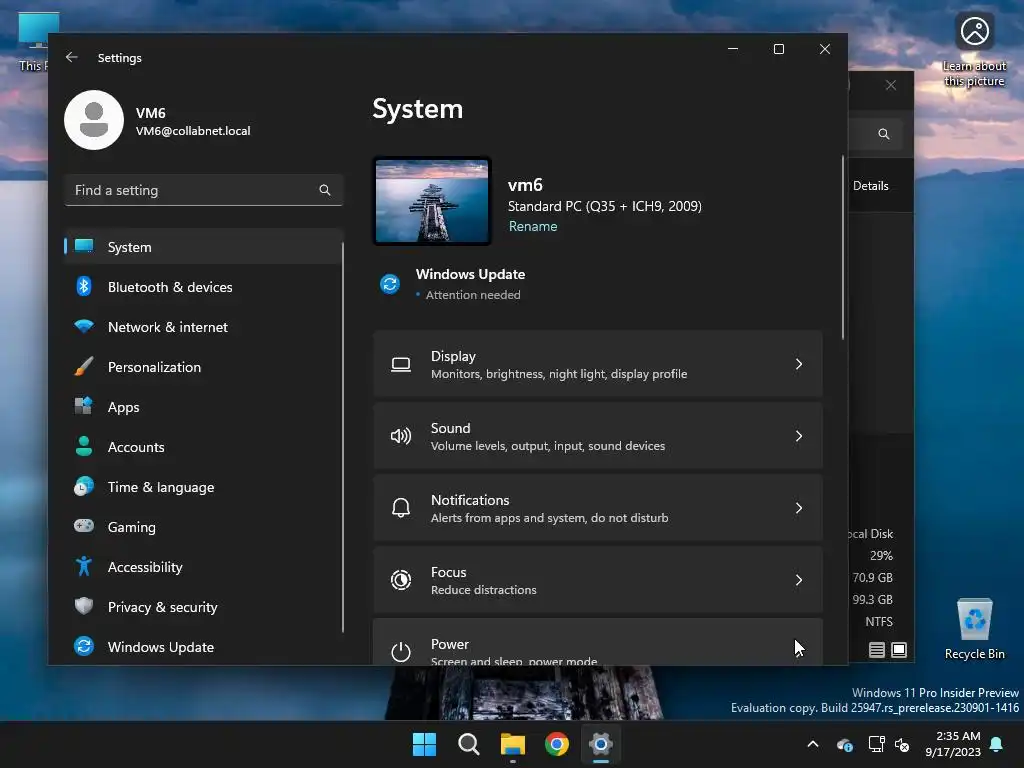Click the Sound speaker icon

tap(401, 436)
